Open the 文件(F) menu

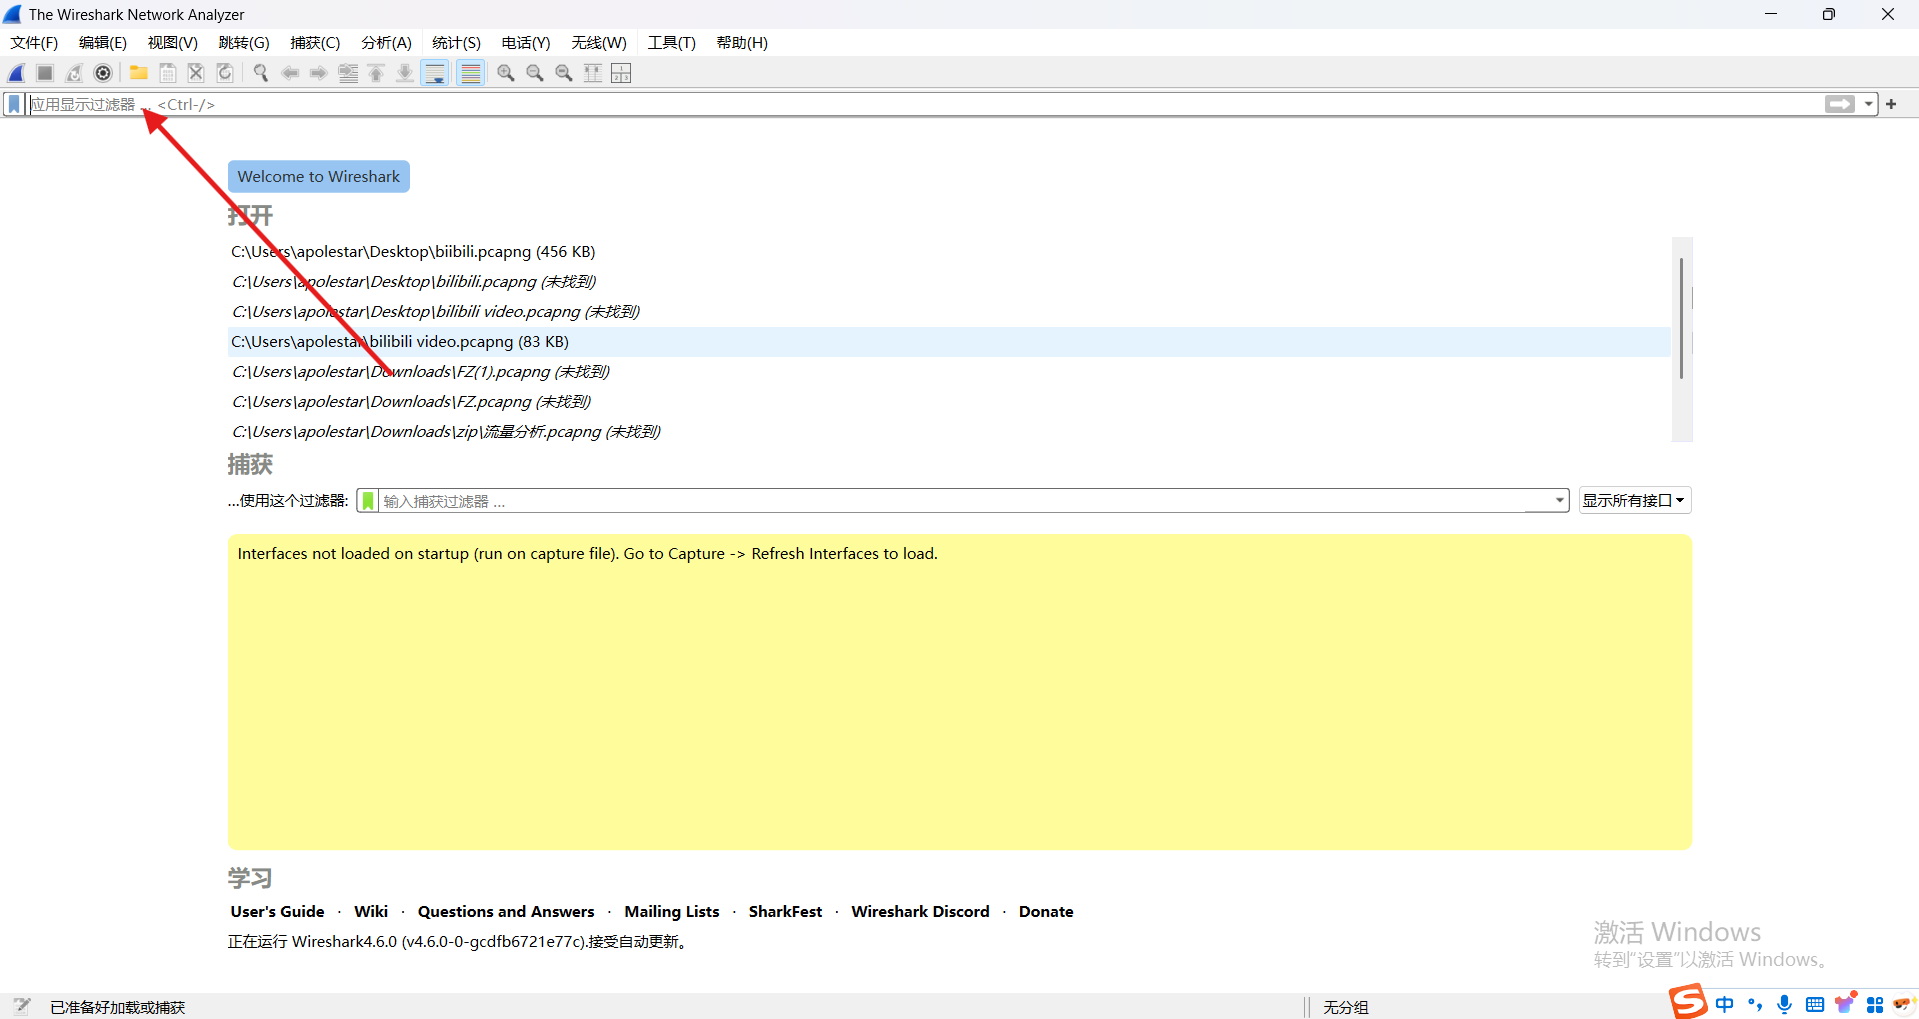(x=34, y=43)
